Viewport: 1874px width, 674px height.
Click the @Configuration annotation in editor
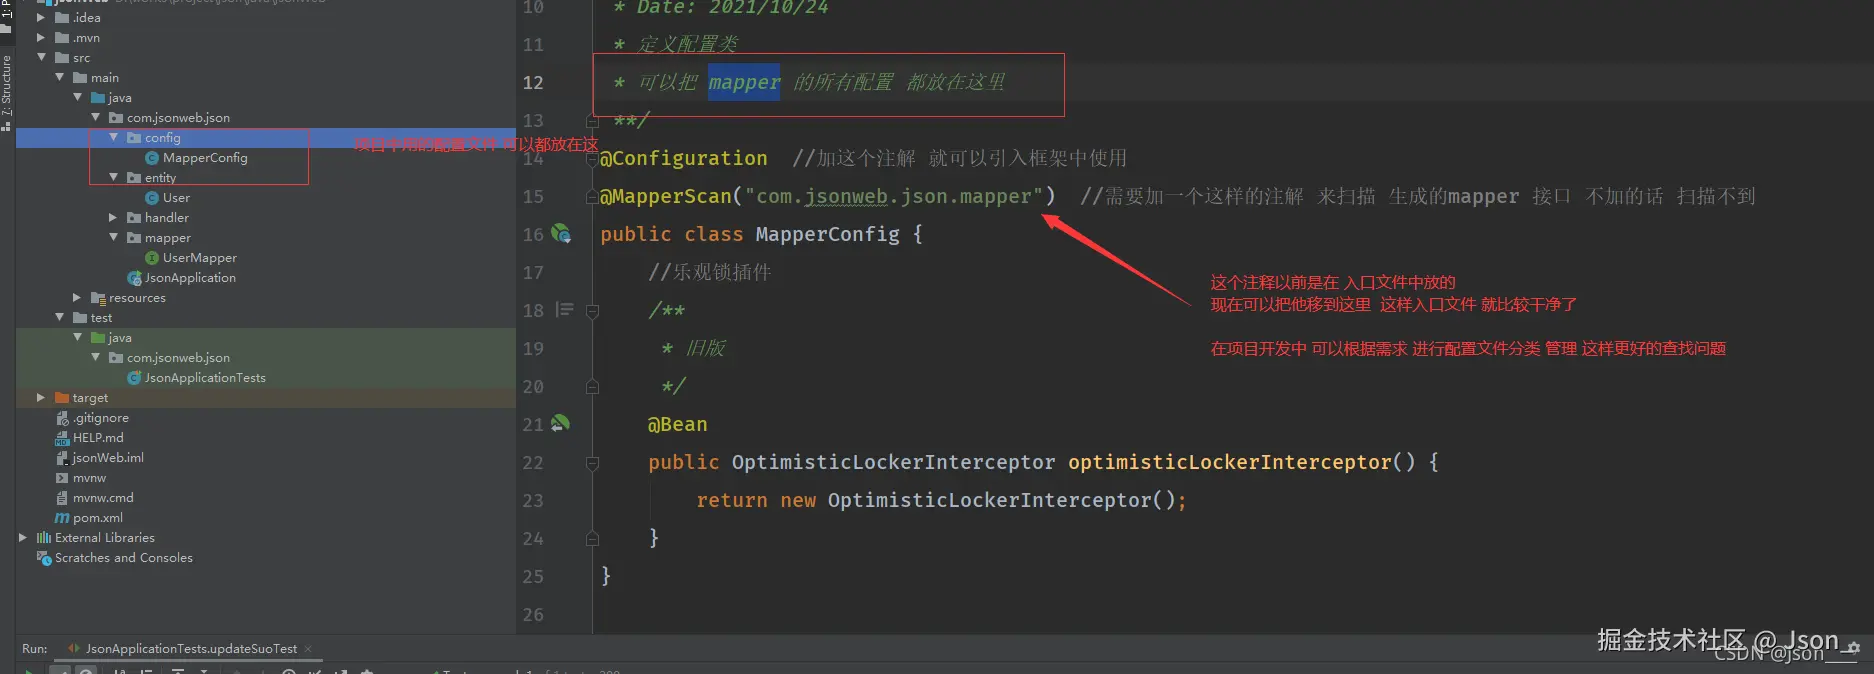[x=684, y=158]
